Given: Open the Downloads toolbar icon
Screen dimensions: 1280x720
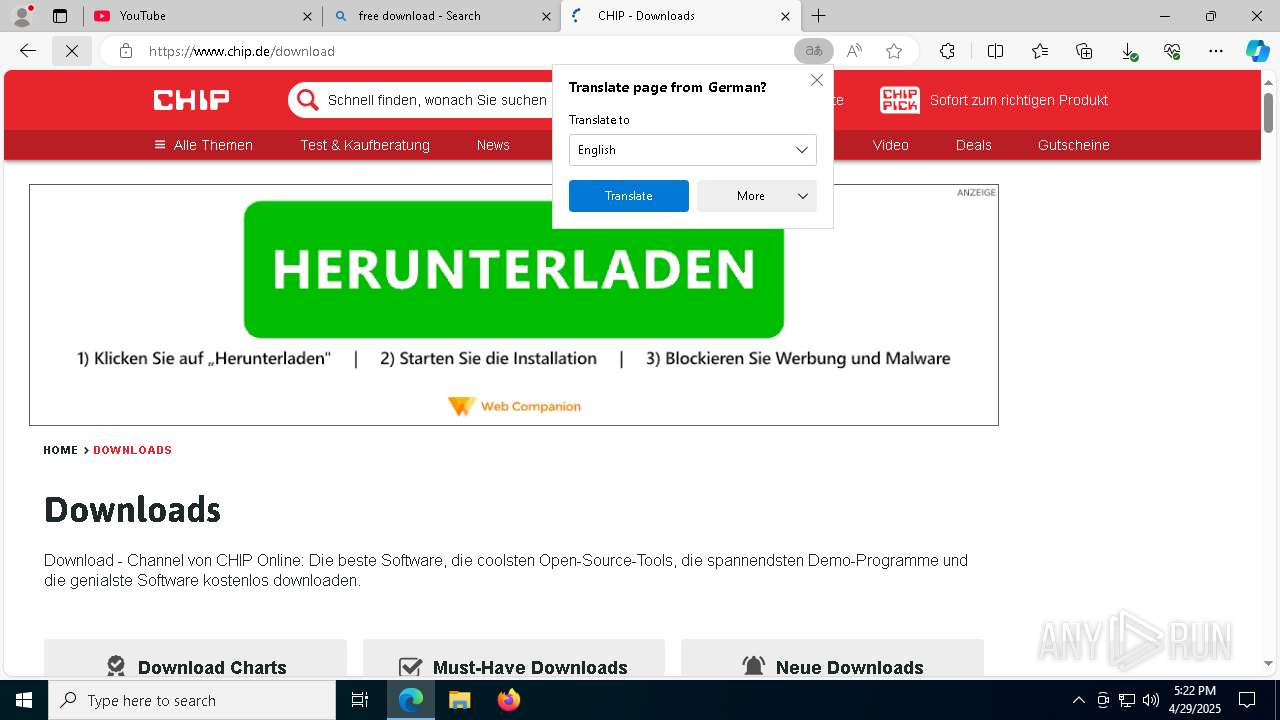Looking at the screenshot, I should [1128, 51].
